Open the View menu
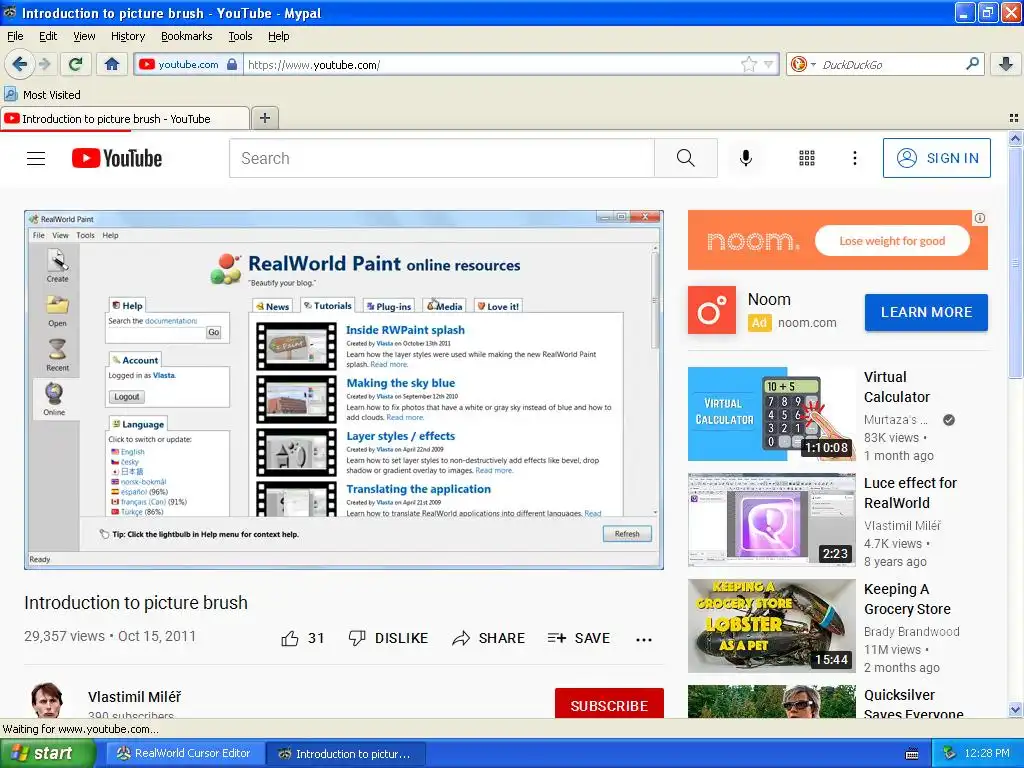This screenshot has height=768, width=1024. click(x=84, y=36)
